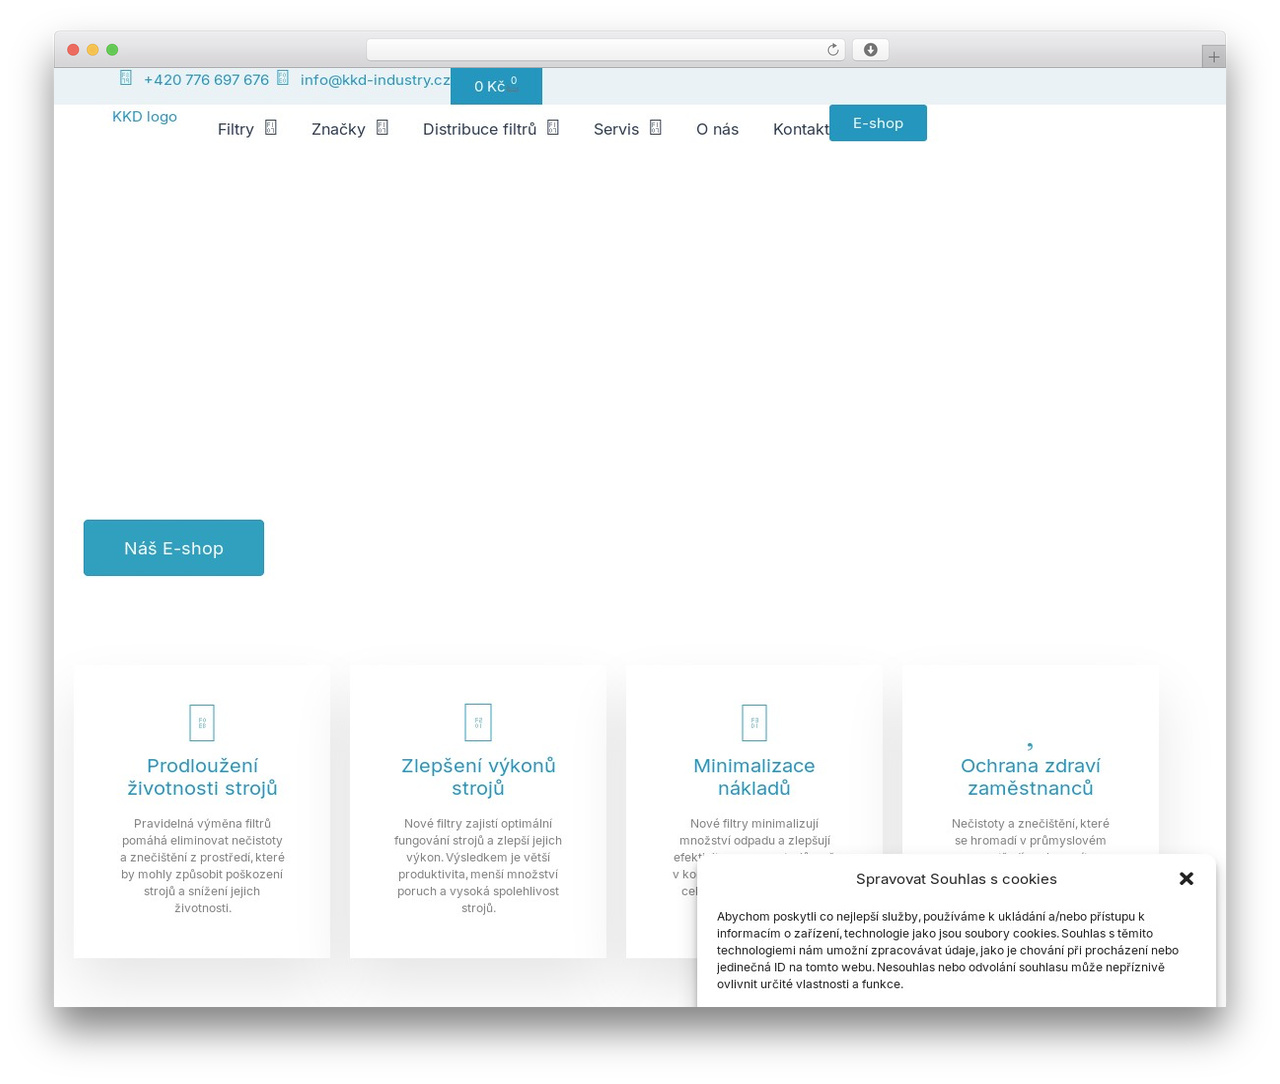Click the icon above Minimalizace nákladů
1280x1084 pixels.
point(754,722)
